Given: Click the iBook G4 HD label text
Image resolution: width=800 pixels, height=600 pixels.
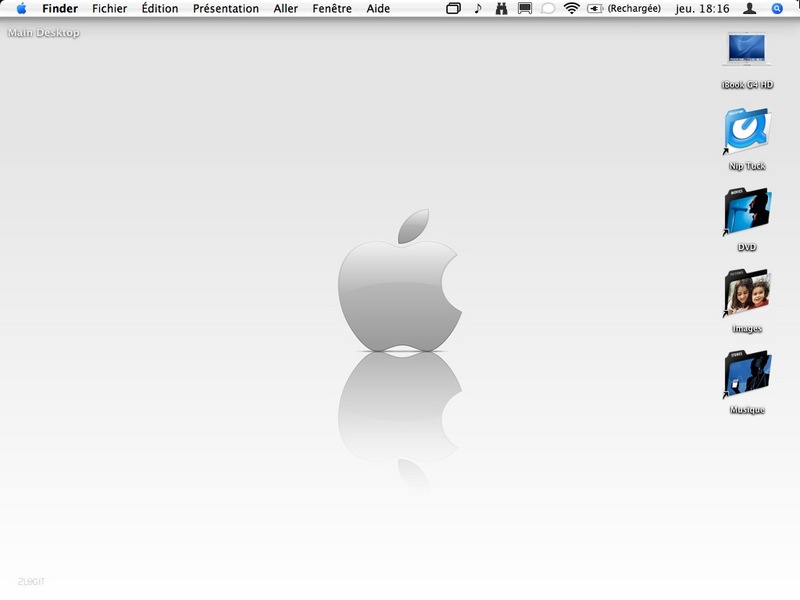Looking at the screenshot, I should coord(747,85).
